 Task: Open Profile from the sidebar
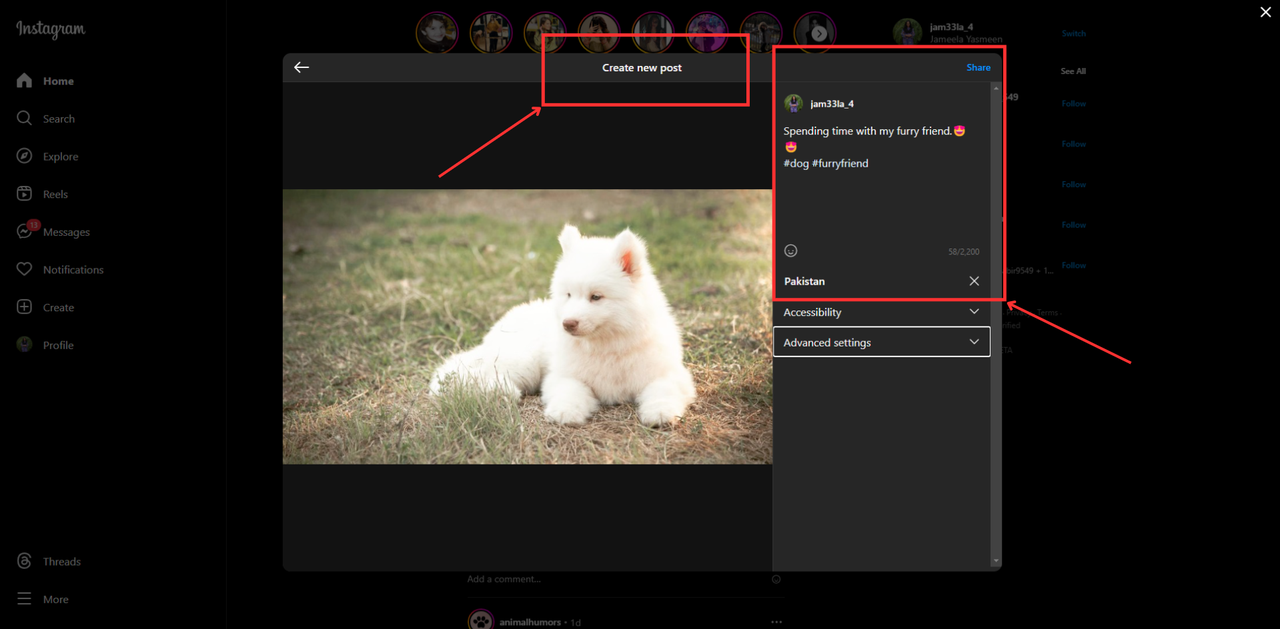45,345
